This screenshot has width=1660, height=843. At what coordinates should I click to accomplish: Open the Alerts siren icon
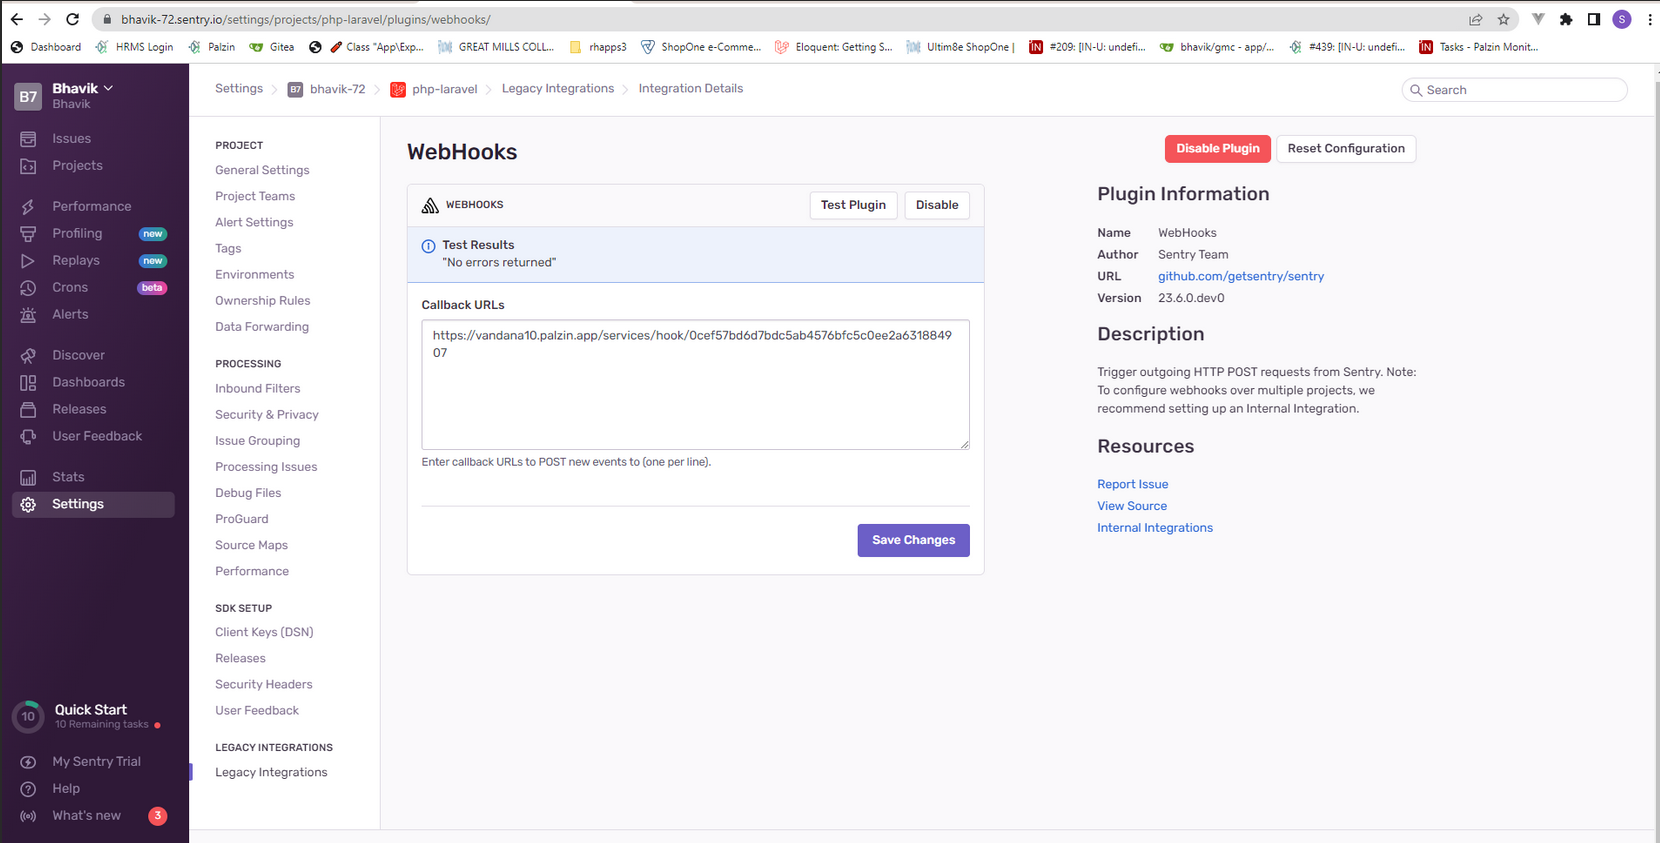pos(28,315)
